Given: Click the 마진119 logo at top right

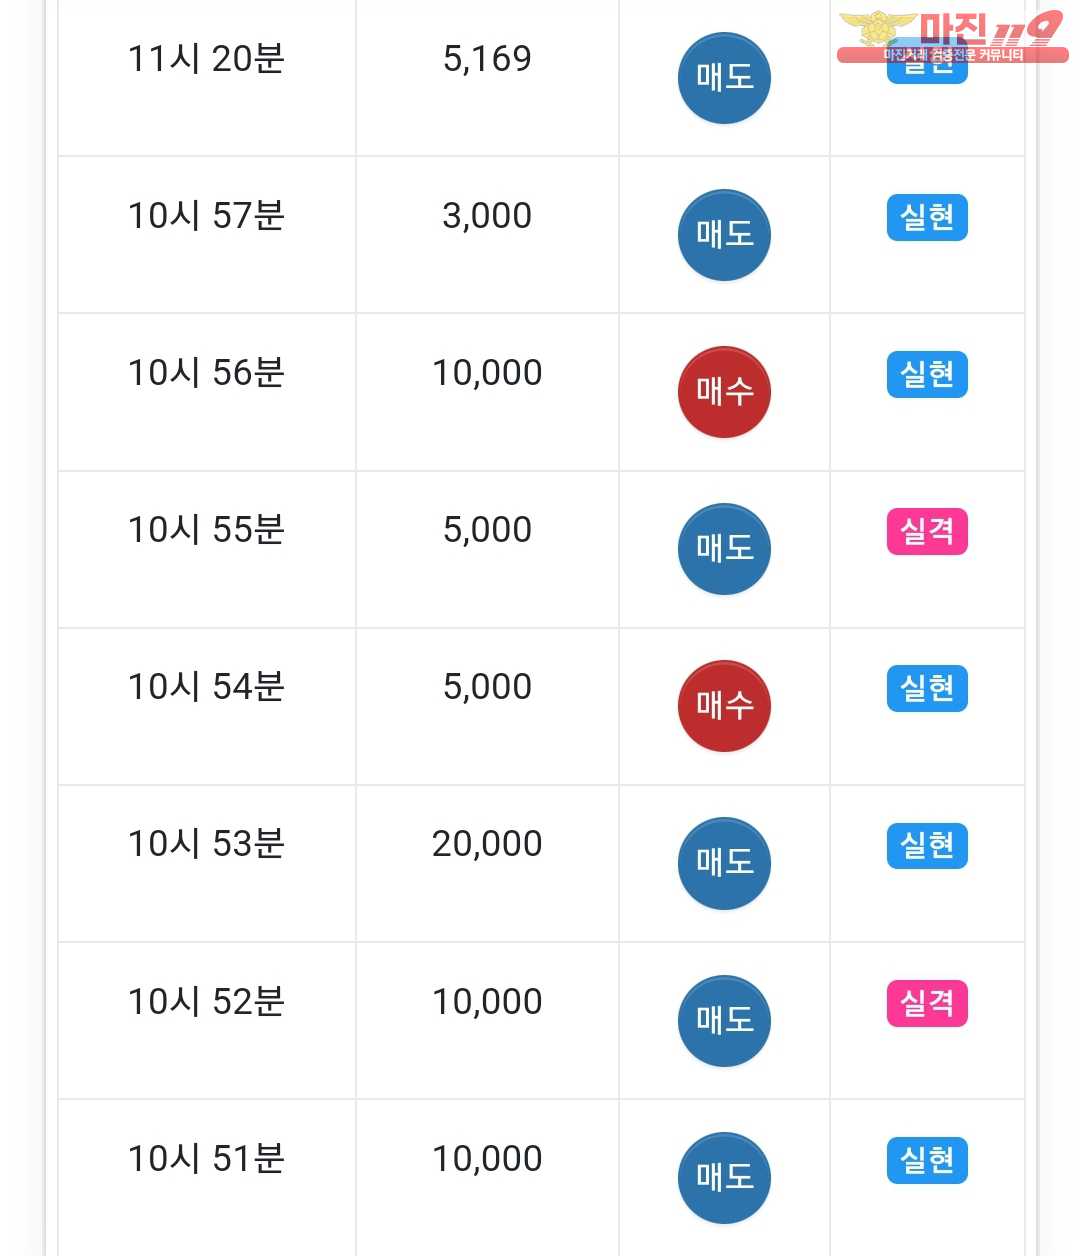Looking at the screenshot, I should tap(951, 34).
